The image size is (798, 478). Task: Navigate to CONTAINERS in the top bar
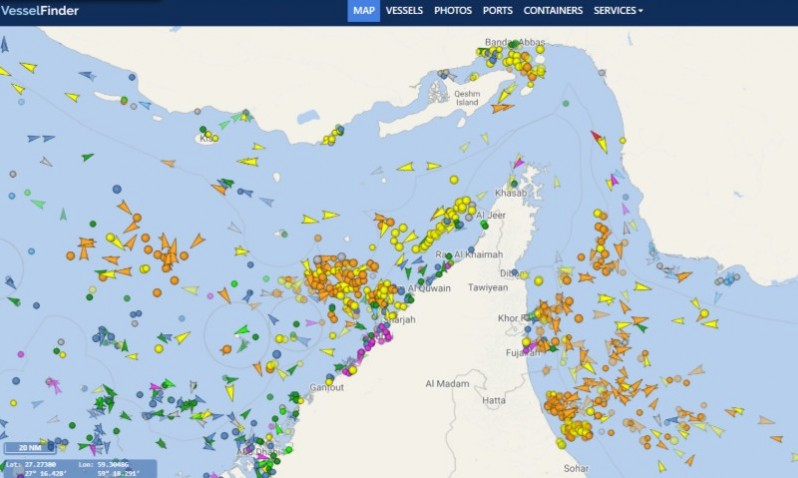(x=553, y=11)
